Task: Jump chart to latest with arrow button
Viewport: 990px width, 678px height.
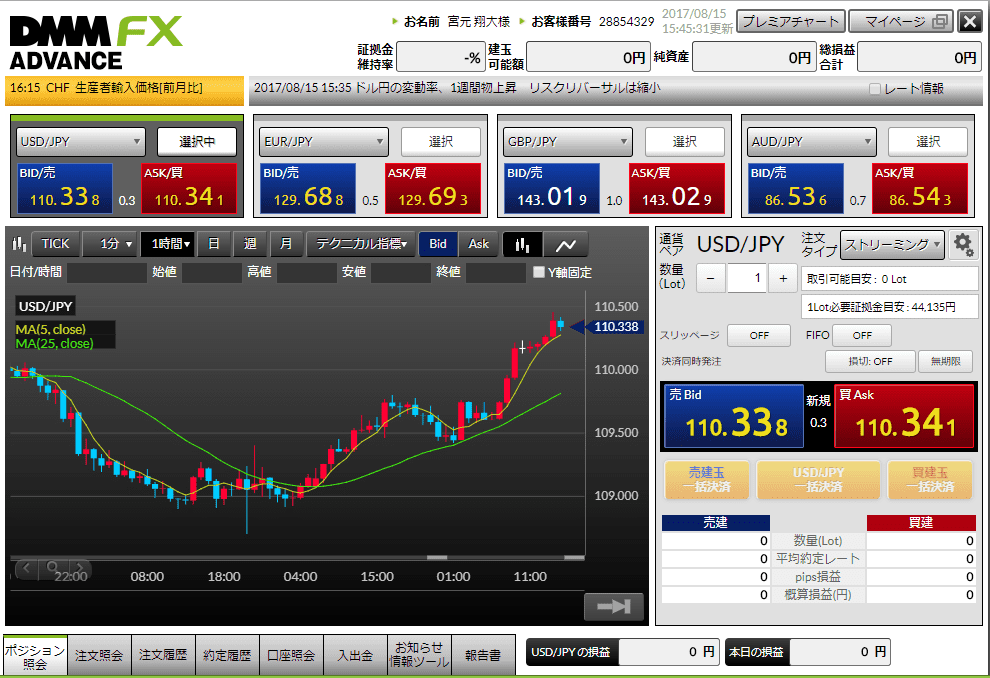Action: (614, 607)
